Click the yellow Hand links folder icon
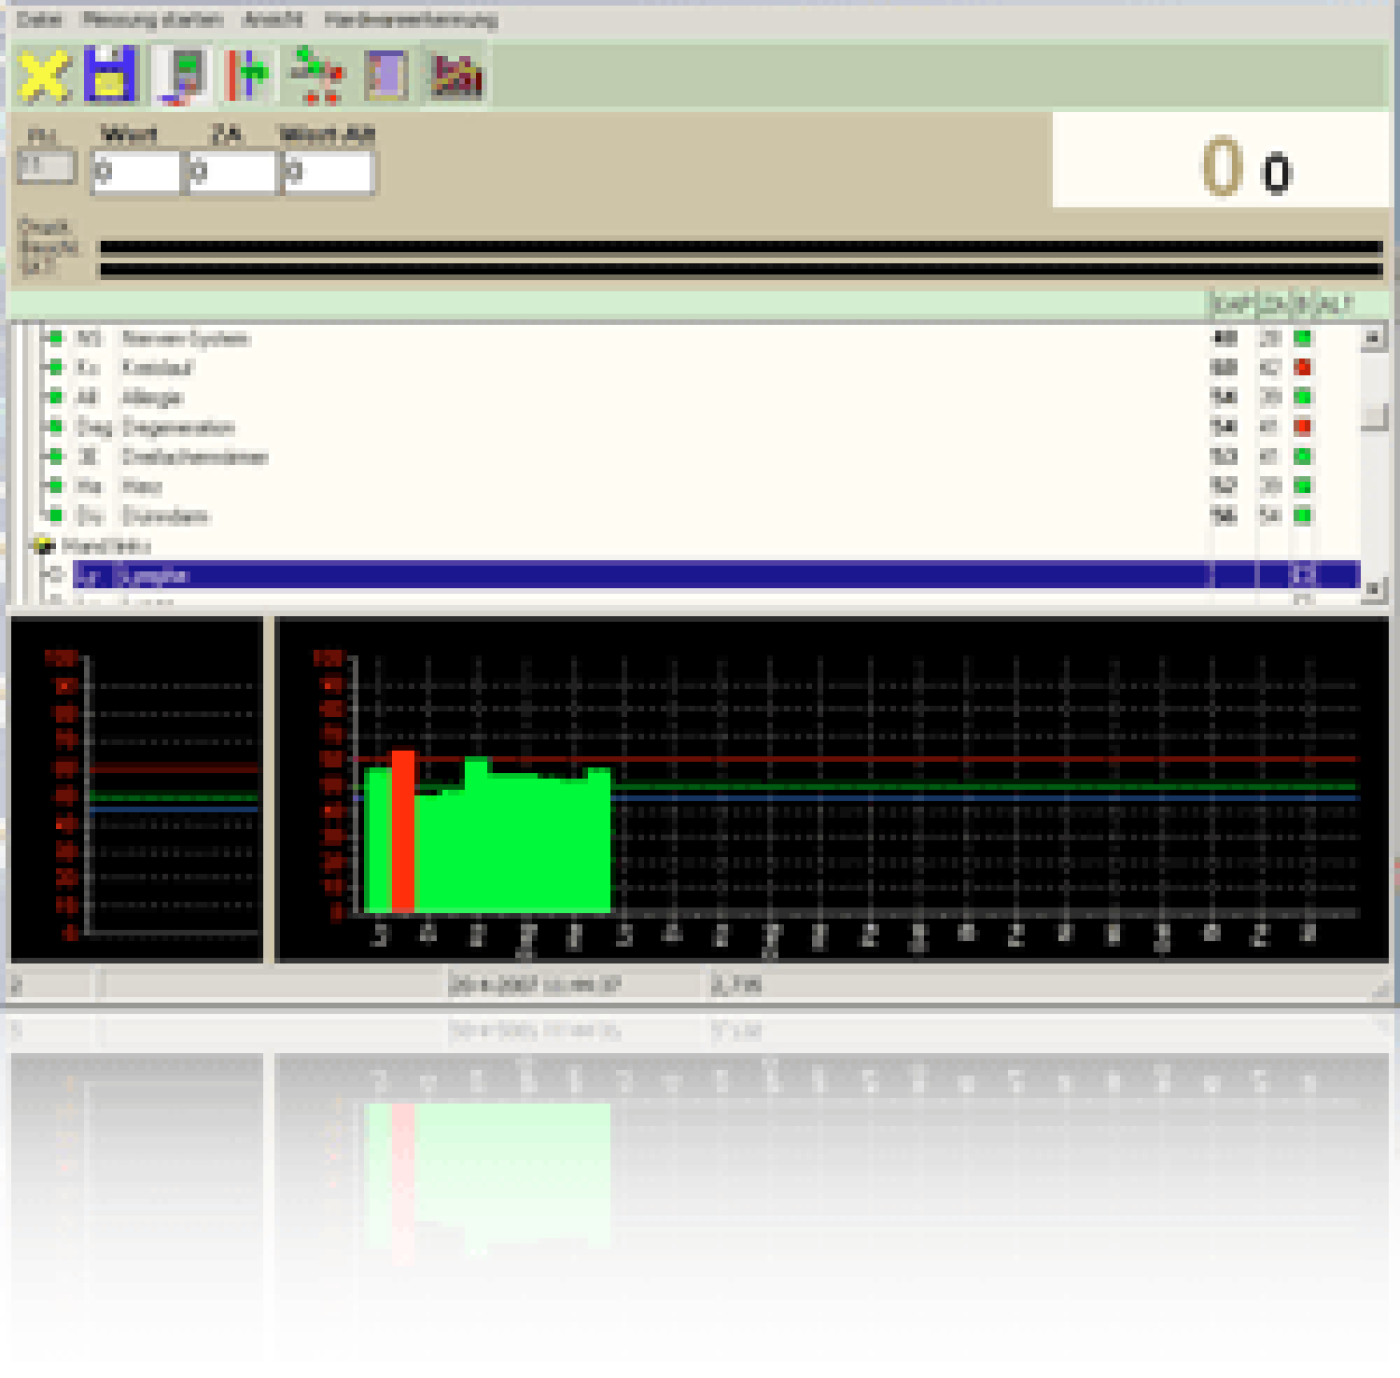The width and height of the screenshot is (1400, 1378). tap(45, 546)
